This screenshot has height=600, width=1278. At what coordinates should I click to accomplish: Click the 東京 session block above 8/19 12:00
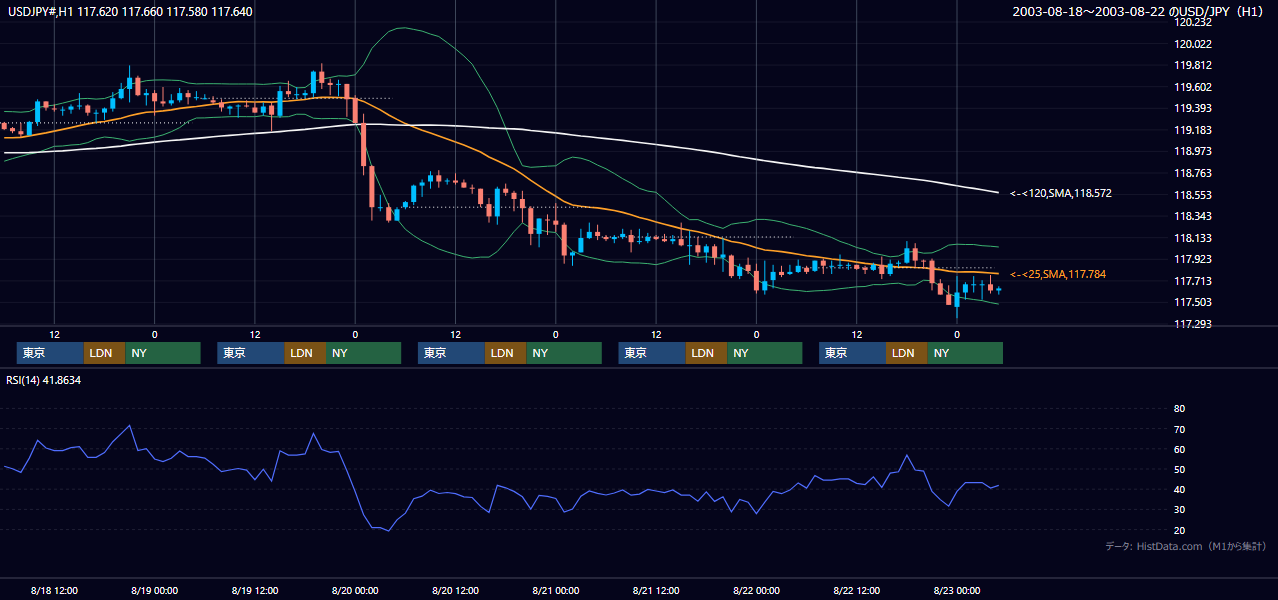pos(251,353)
